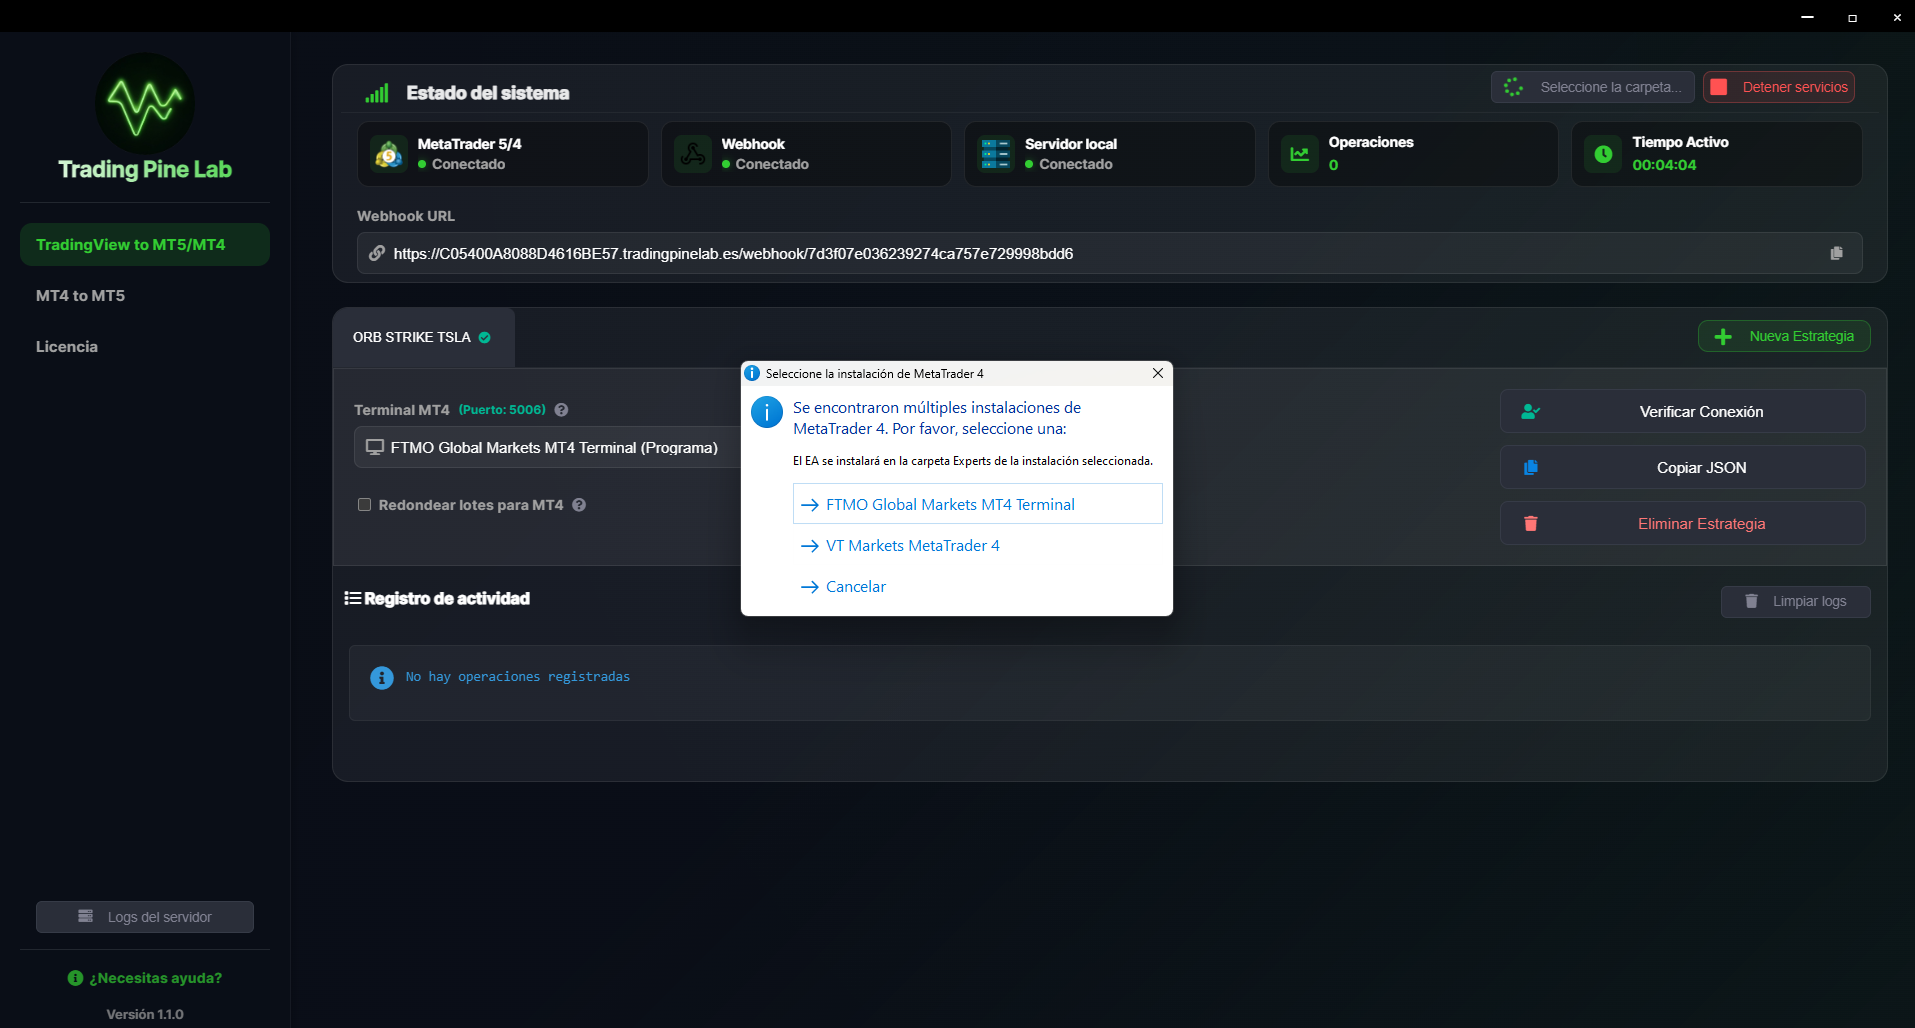The height and width of the screenshot is (1028, 1915).
Task: Click the ¿Necesitas ayuda? link
Action: 145,978
